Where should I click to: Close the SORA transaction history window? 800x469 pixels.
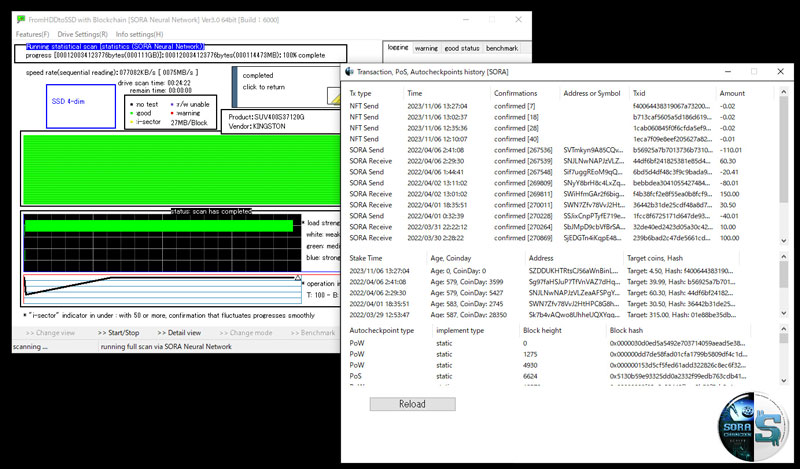pyautogui.click(x=780, y=72)
